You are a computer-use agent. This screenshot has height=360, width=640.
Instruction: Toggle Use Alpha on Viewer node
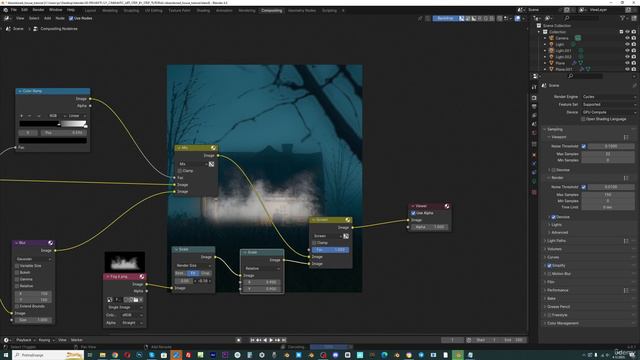click(x=413, y=213)
